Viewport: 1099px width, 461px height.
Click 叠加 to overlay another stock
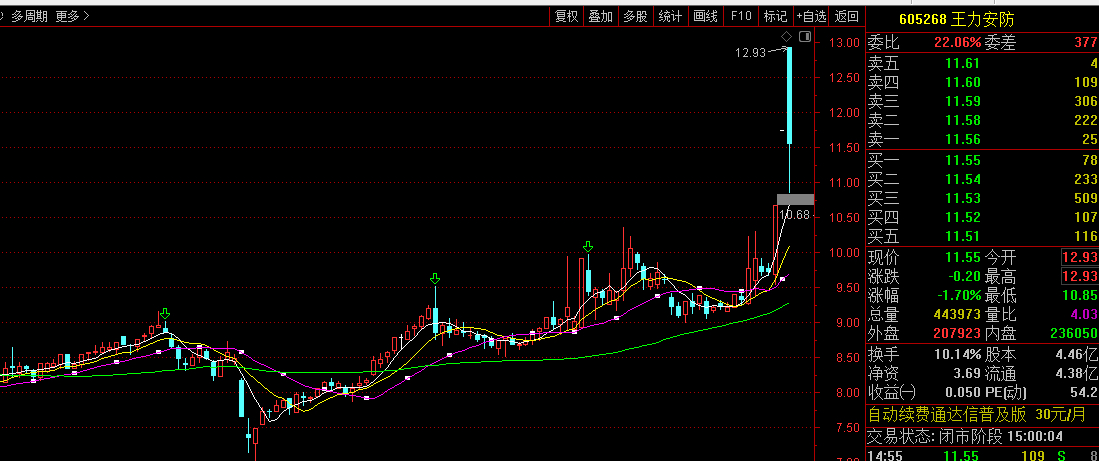click(600, 16)
